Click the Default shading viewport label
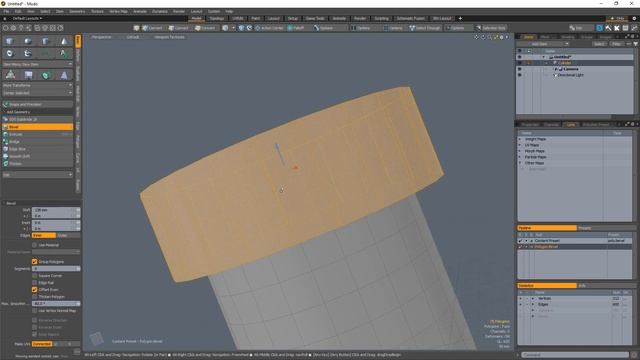This screenshot has height=360, width=640. (133, 37)
